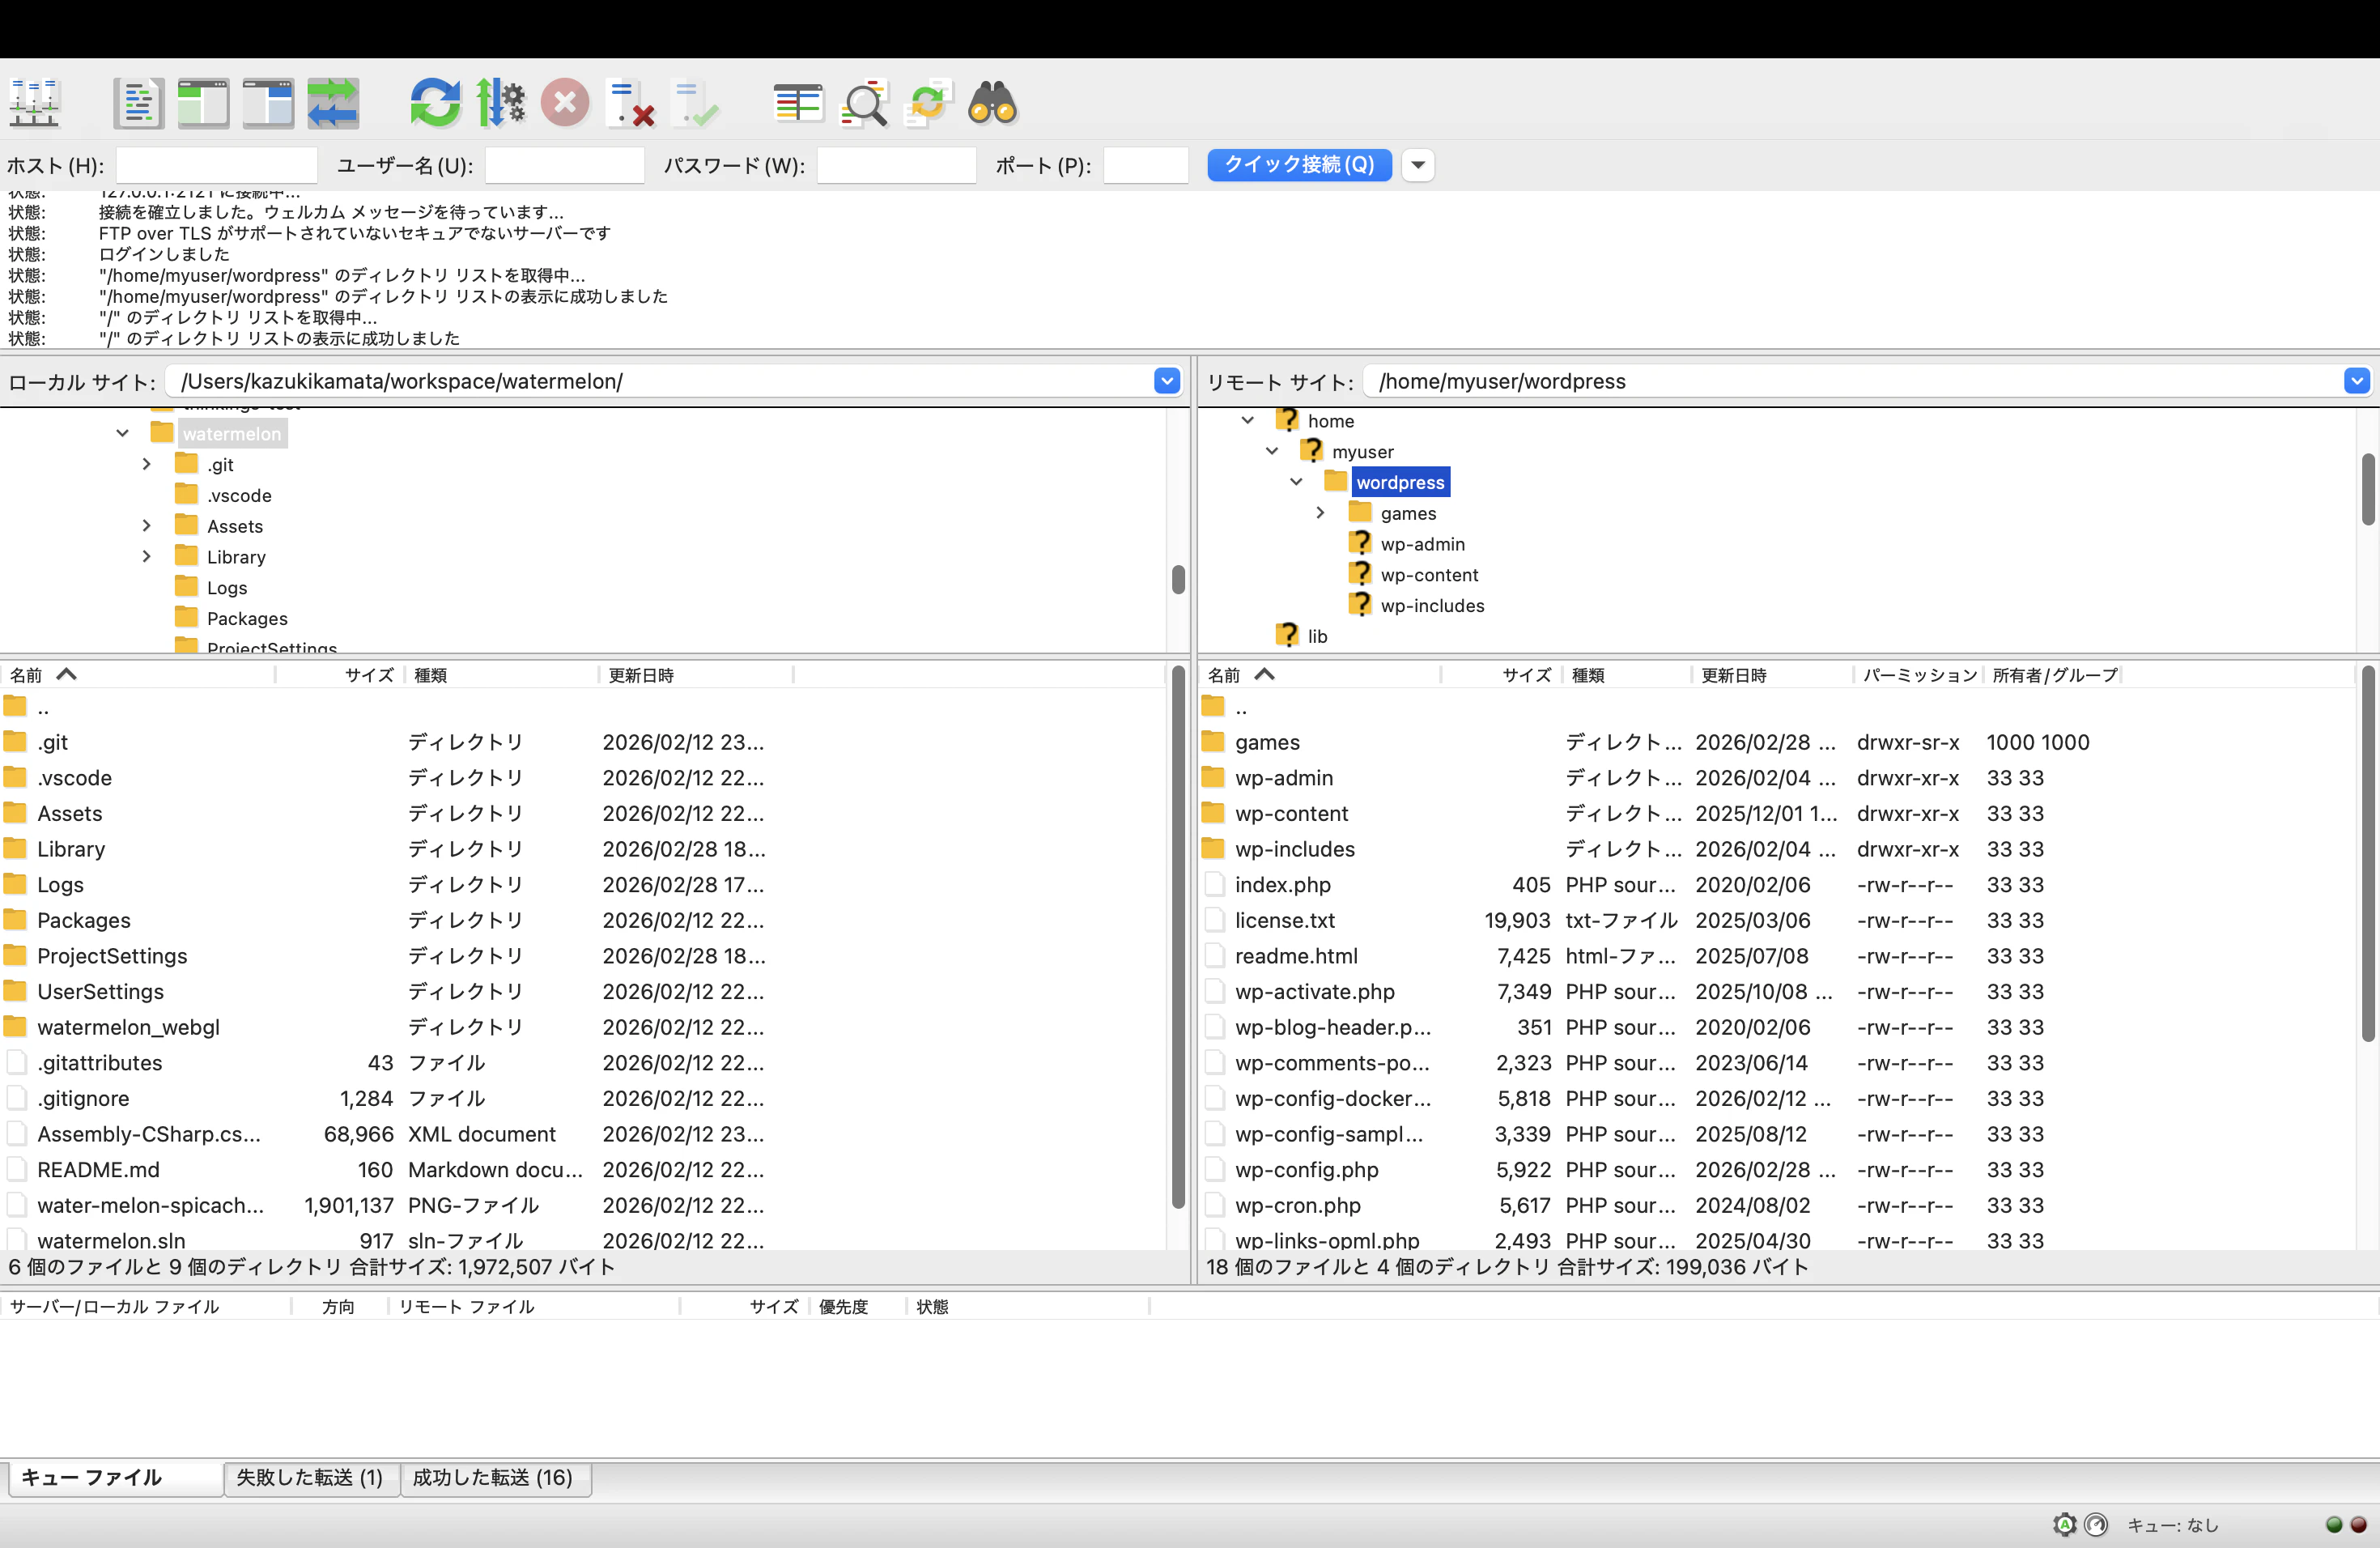The image size is (2380, 1548).
Task: Click the ユーザー名 (U) input field
Action: click(x=564, y=165)
